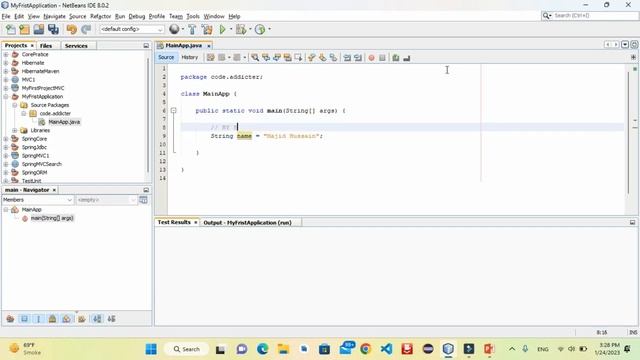Select MainApp.java in the Projects tree

64,122
